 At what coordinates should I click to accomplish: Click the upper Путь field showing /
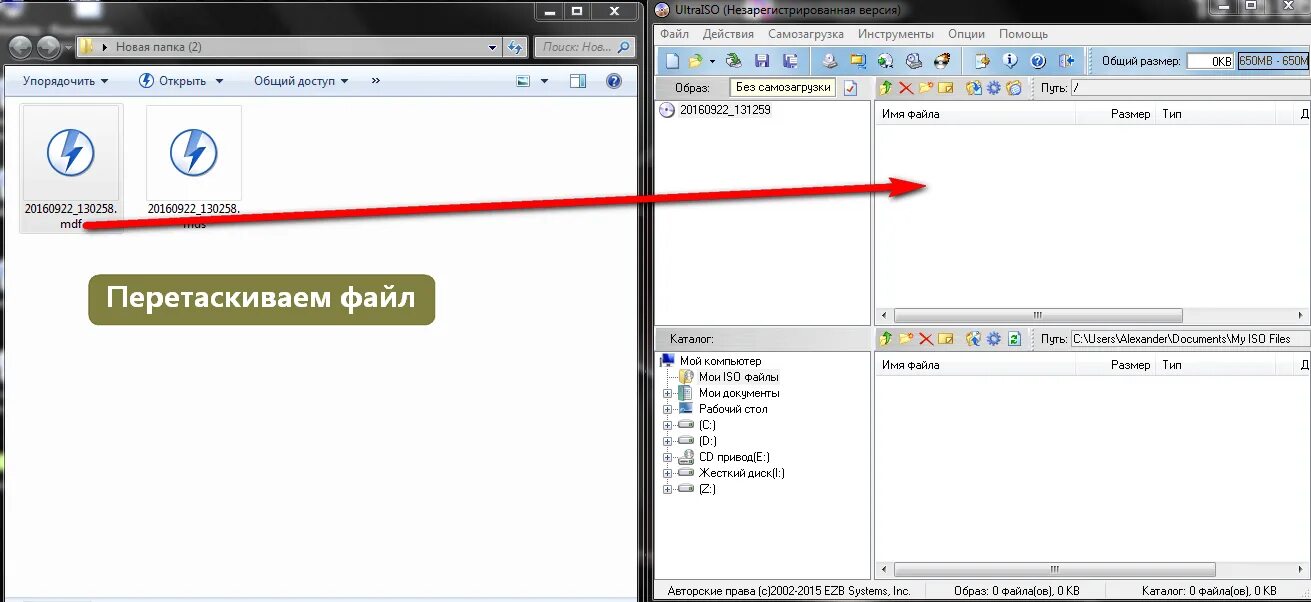pos(1189,88)
